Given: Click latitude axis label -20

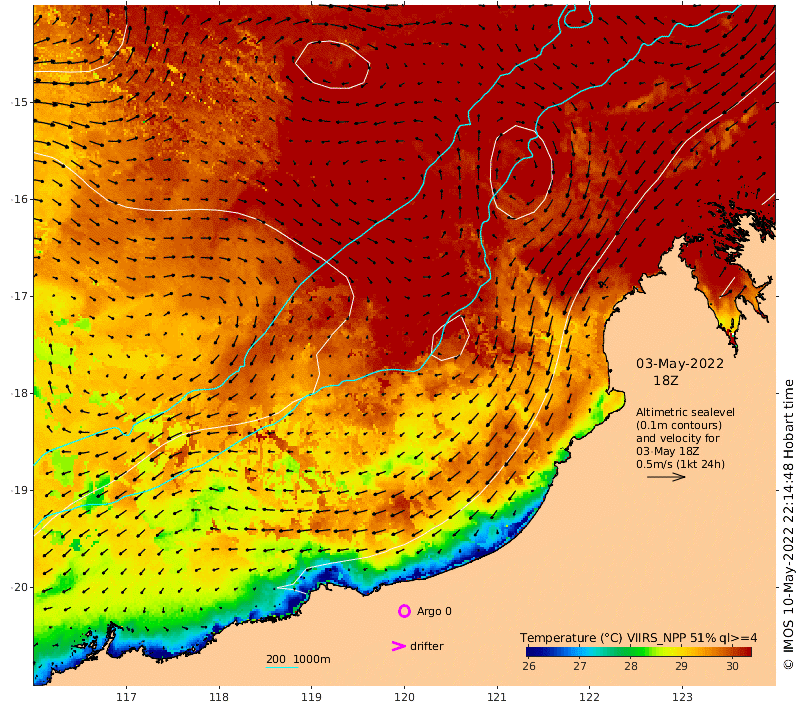Looking at the screenshot, I should tap(19, 587).
